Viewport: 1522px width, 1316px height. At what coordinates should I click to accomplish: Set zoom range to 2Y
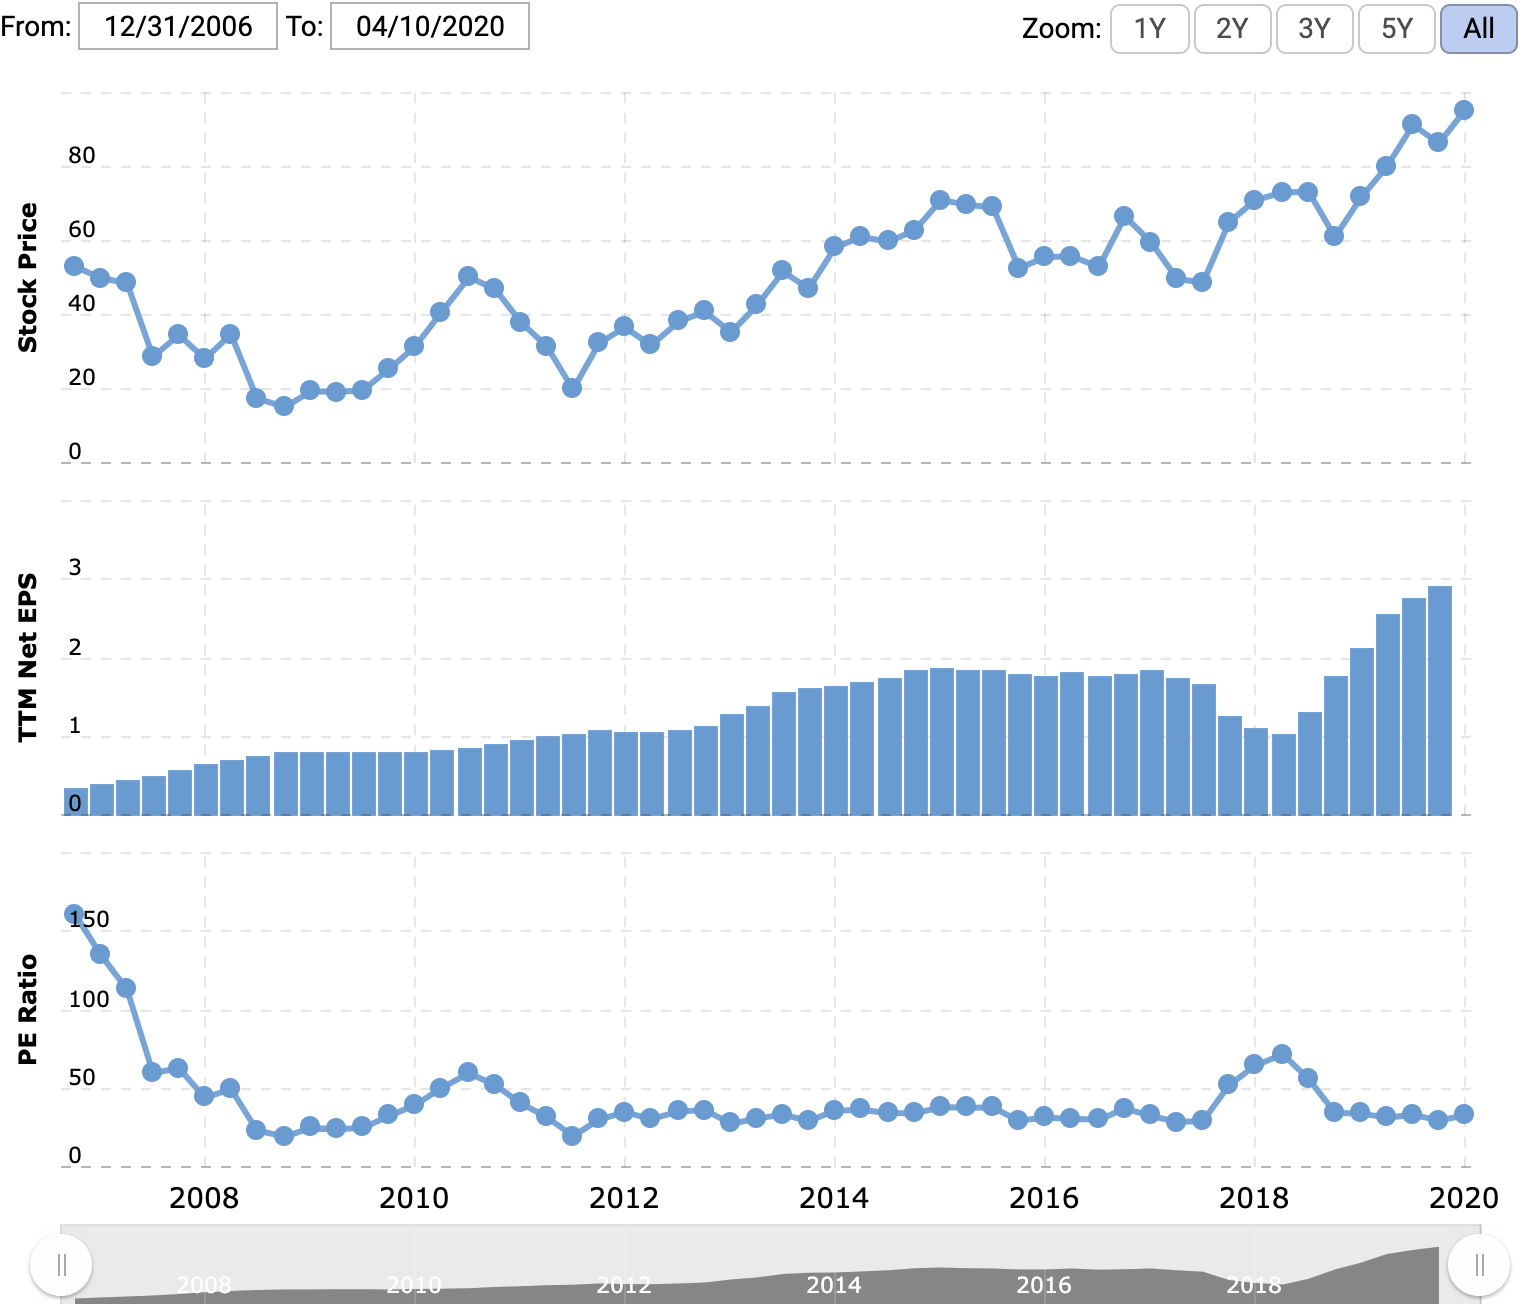(x=1232, y=28)
